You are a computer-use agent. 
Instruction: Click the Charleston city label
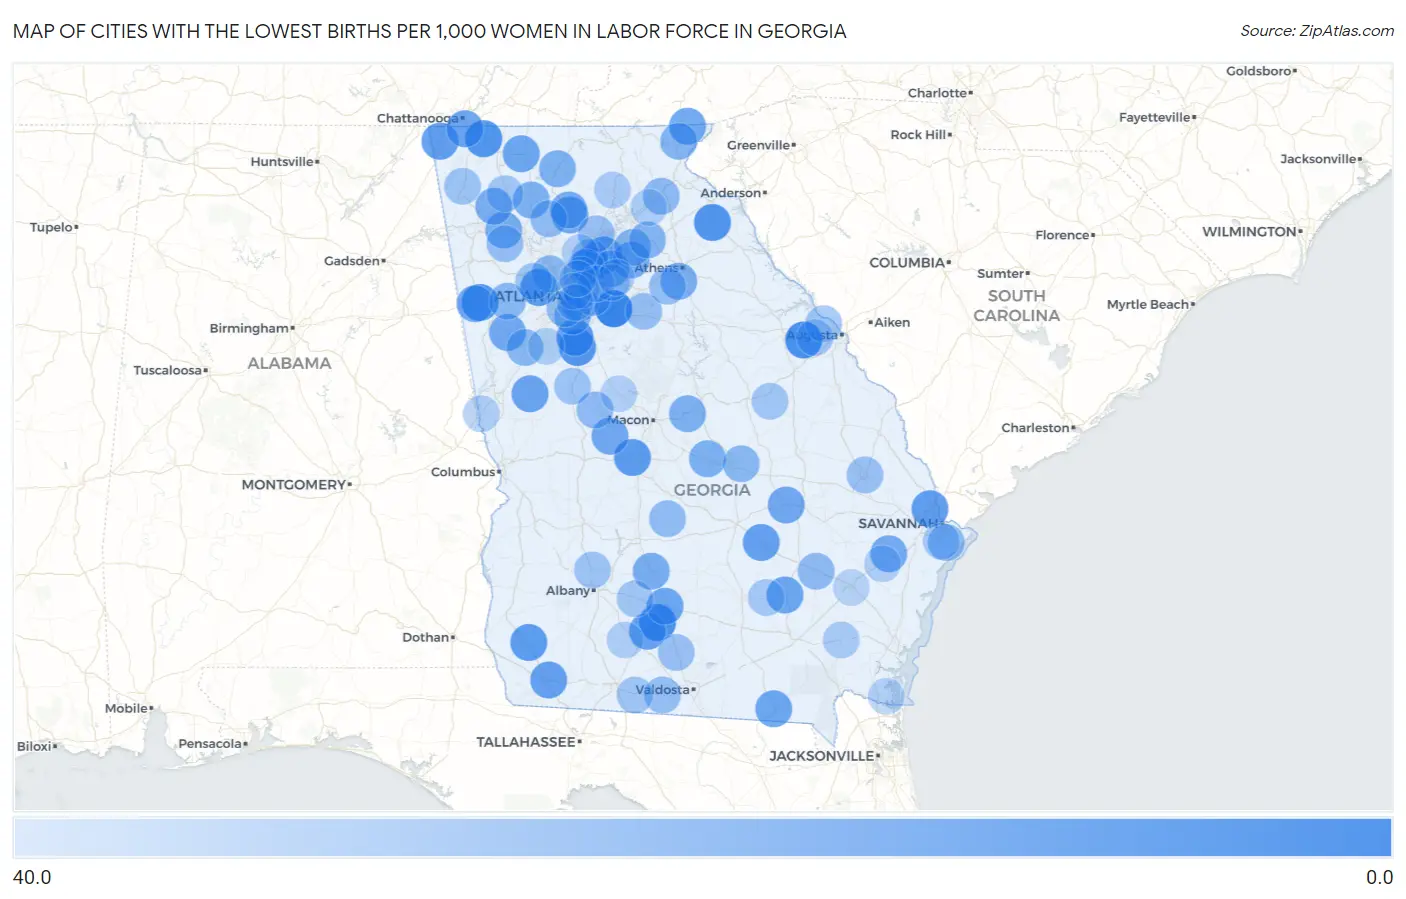tap(1036, 428)
